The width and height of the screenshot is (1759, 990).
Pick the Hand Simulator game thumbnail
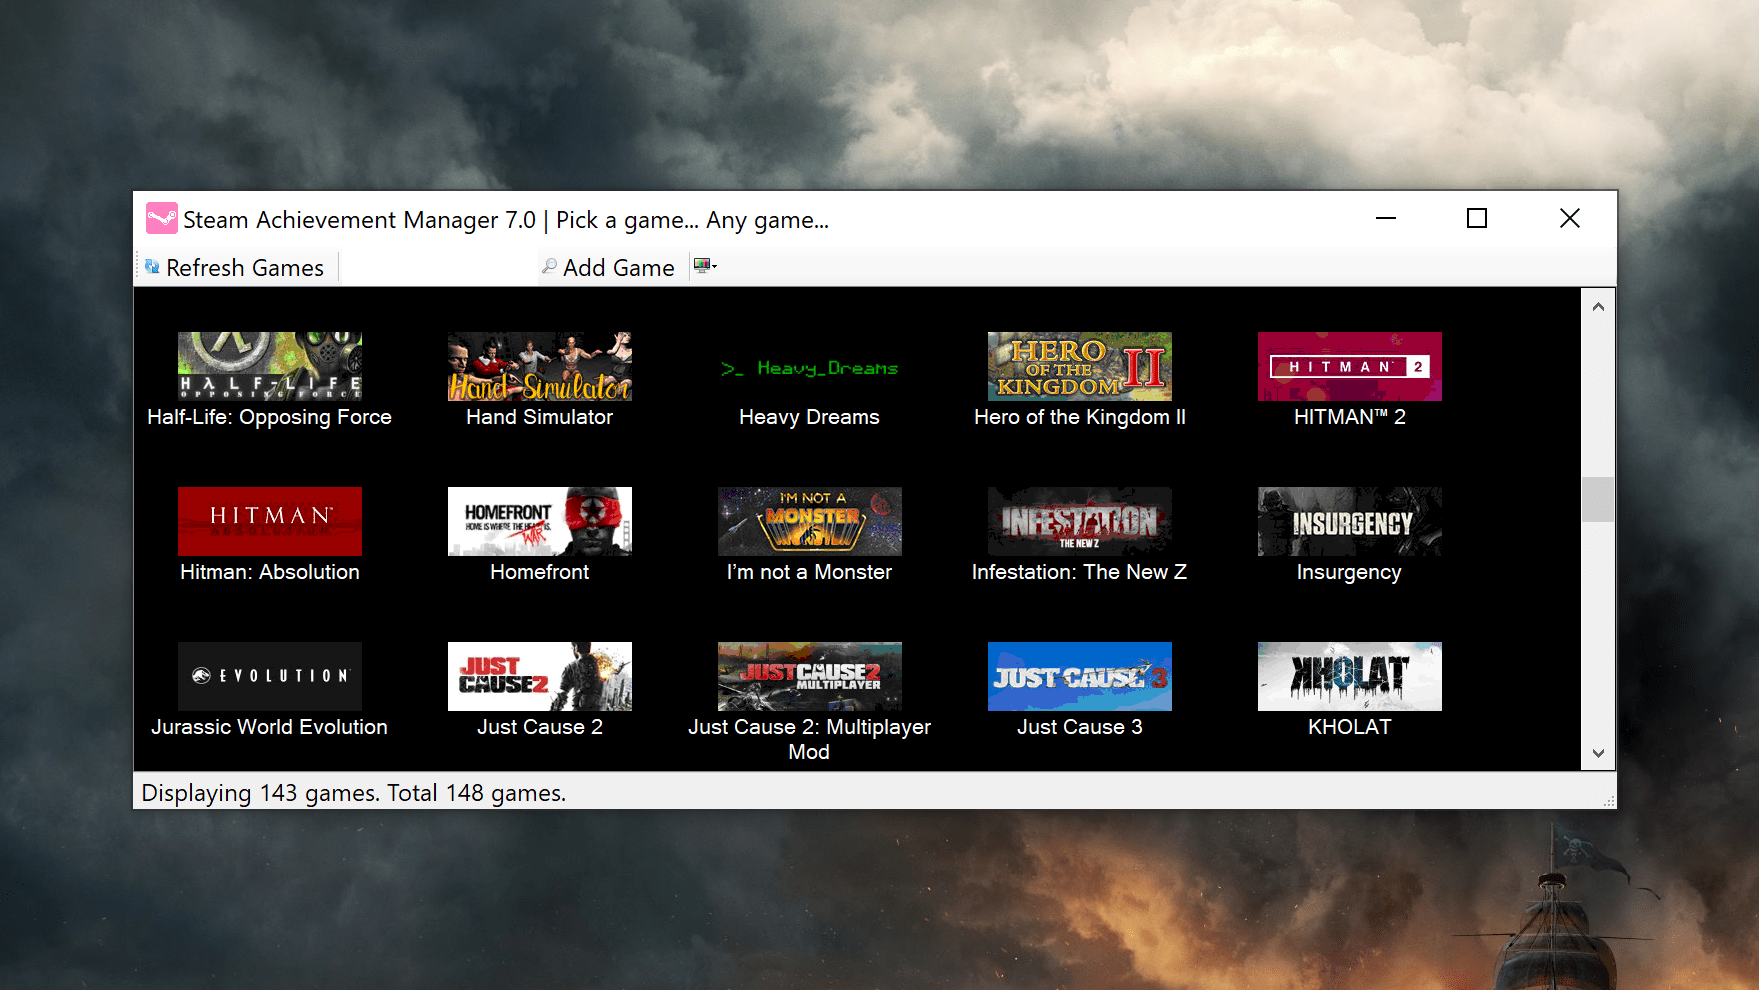tap(540, 366)
